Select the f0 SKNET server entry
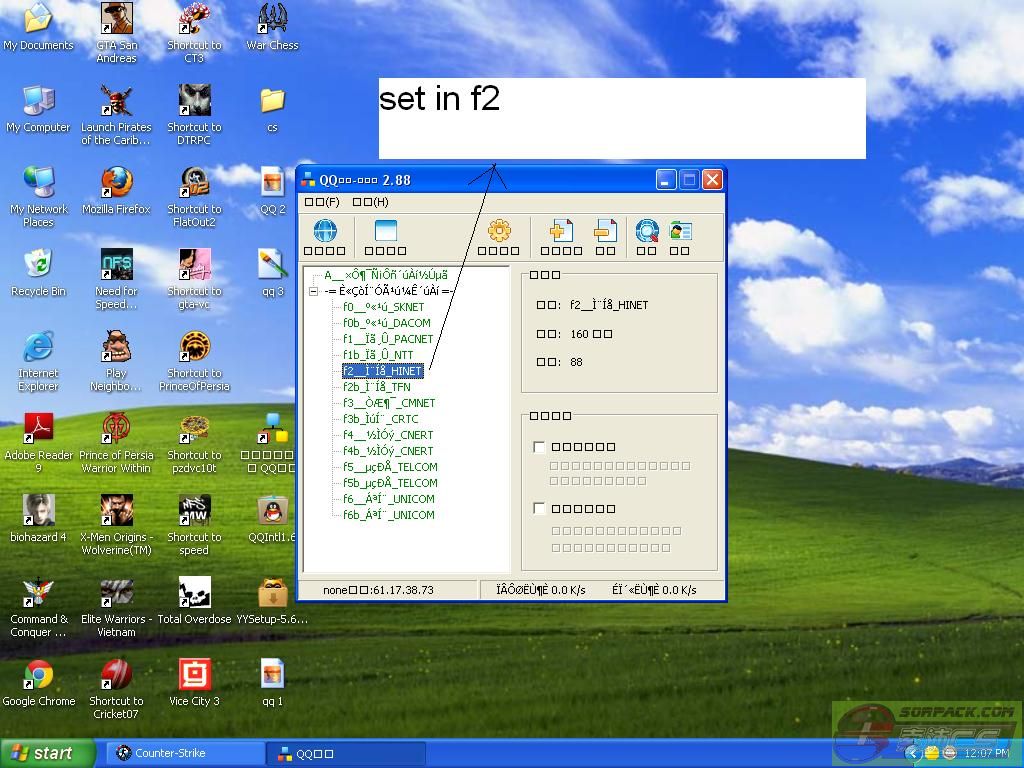The image size is (1024, 768). tap(383, 307)
